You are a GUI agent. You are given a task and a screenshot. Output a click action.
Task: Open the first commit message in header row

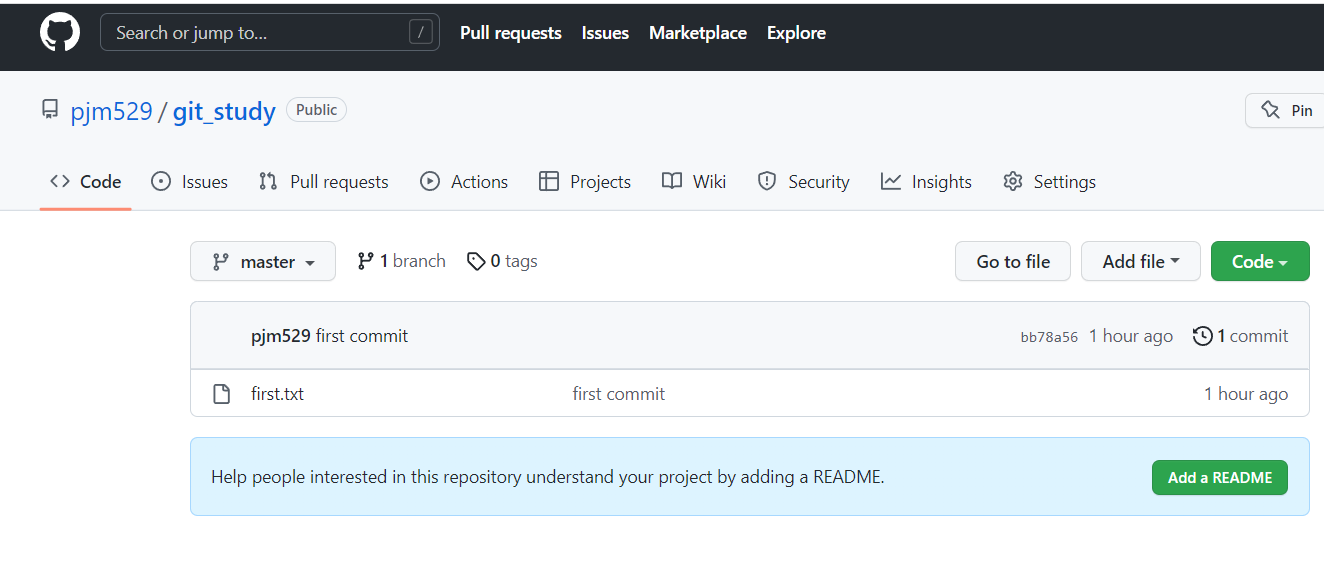[362, 336]
